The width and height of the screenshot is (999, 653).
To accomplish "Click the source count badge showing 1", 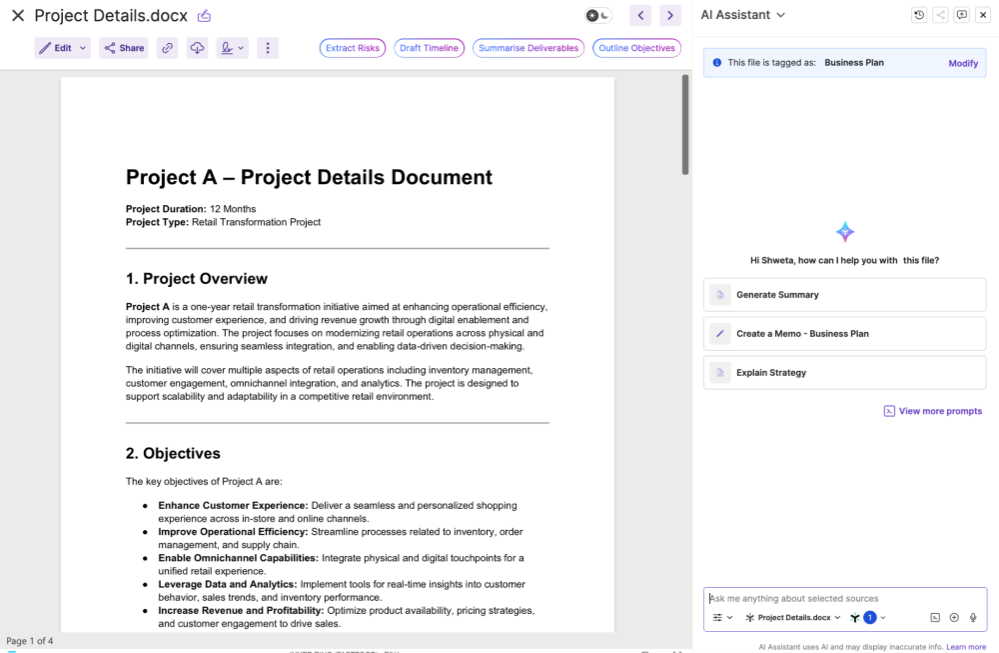I will click(870, 617).
